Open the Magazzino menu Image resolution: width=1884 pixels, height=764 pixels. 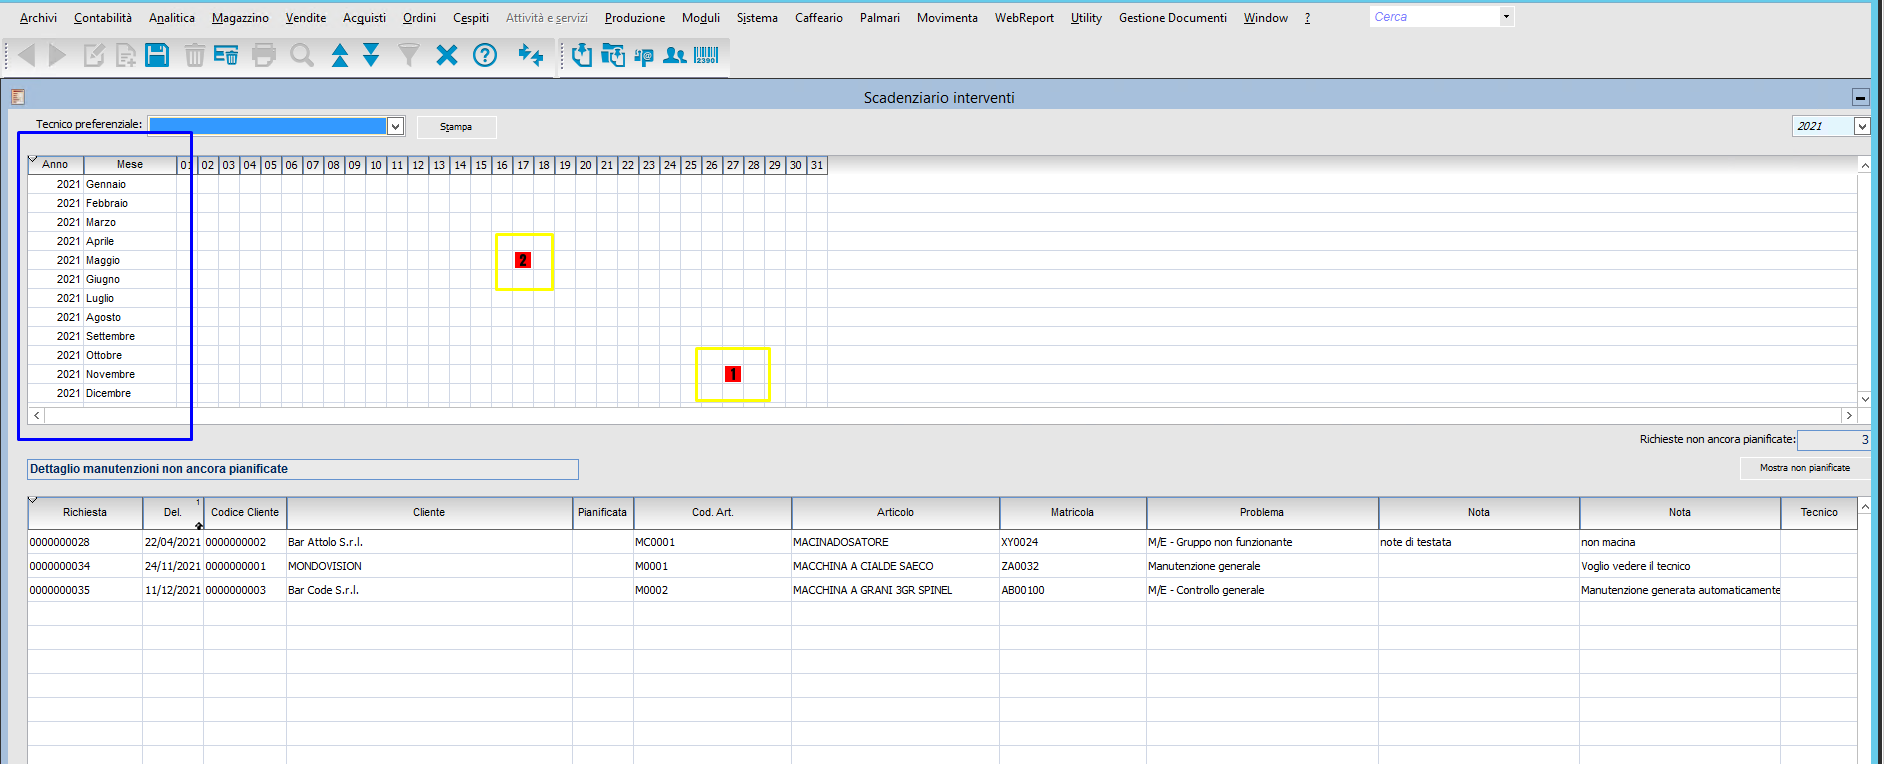coord(240,18)
